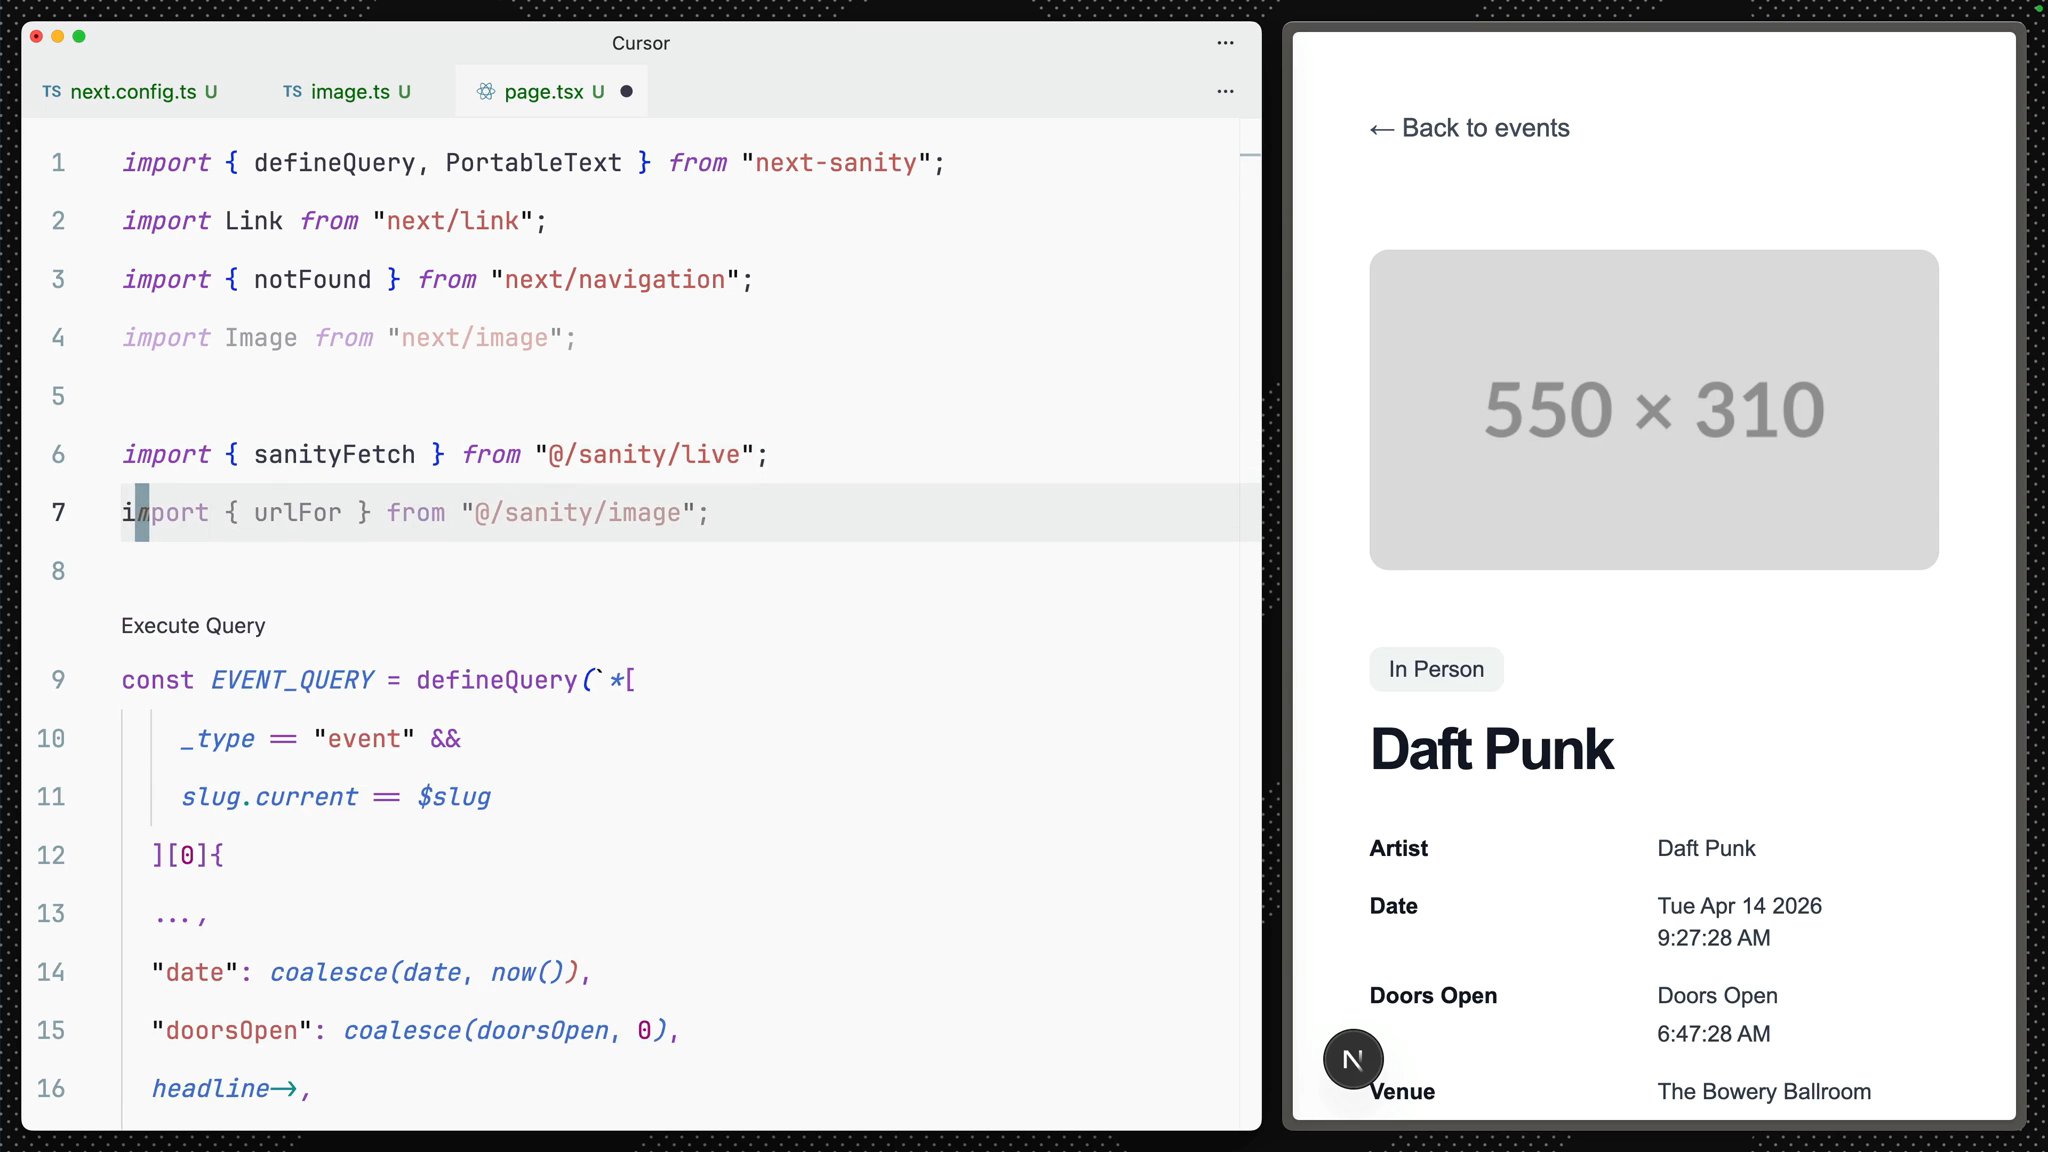Screen dimensions: 2048x1152
Task: Click the Artist label
Action: click(x=1398, y=848)
